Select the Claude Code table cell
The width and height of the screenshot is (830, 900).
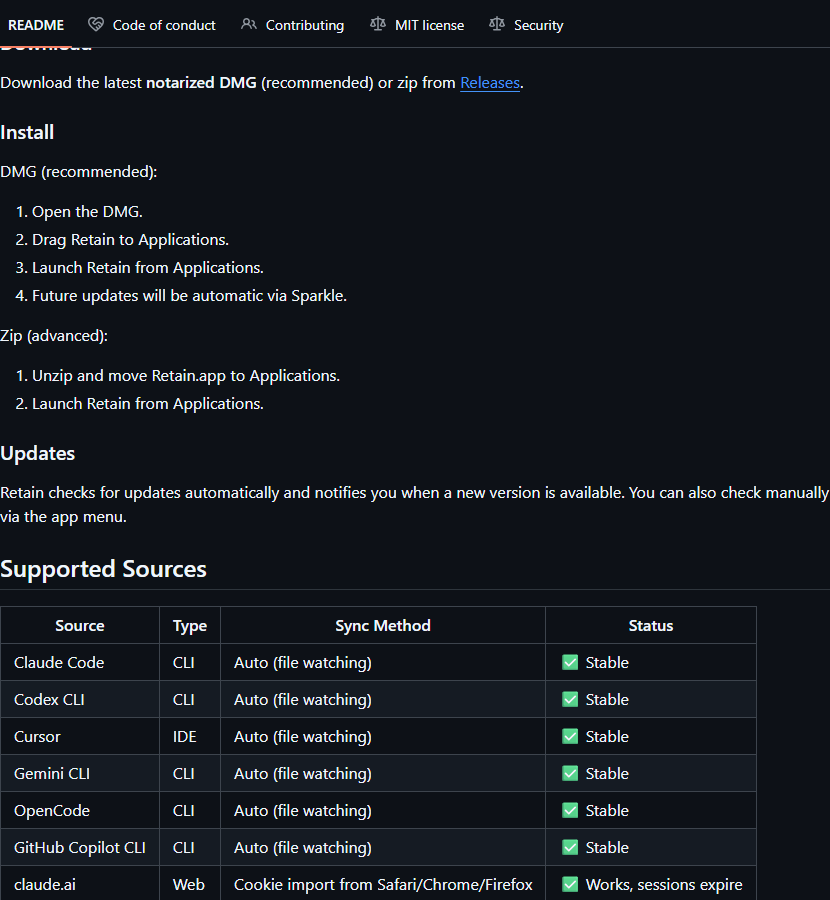click(x=80, y=662)
